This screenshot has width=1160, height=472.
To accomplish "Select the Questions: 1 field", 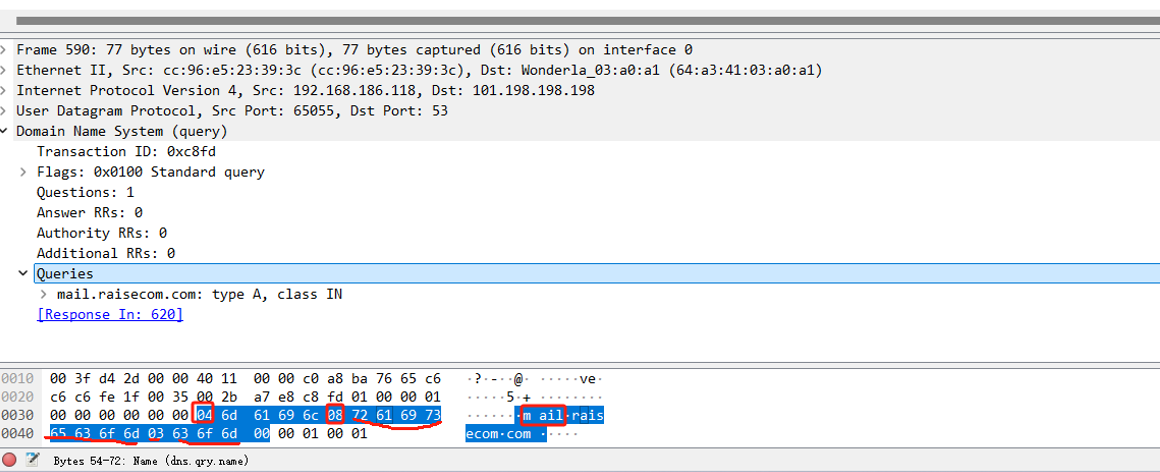I will (x=85, y=192).
